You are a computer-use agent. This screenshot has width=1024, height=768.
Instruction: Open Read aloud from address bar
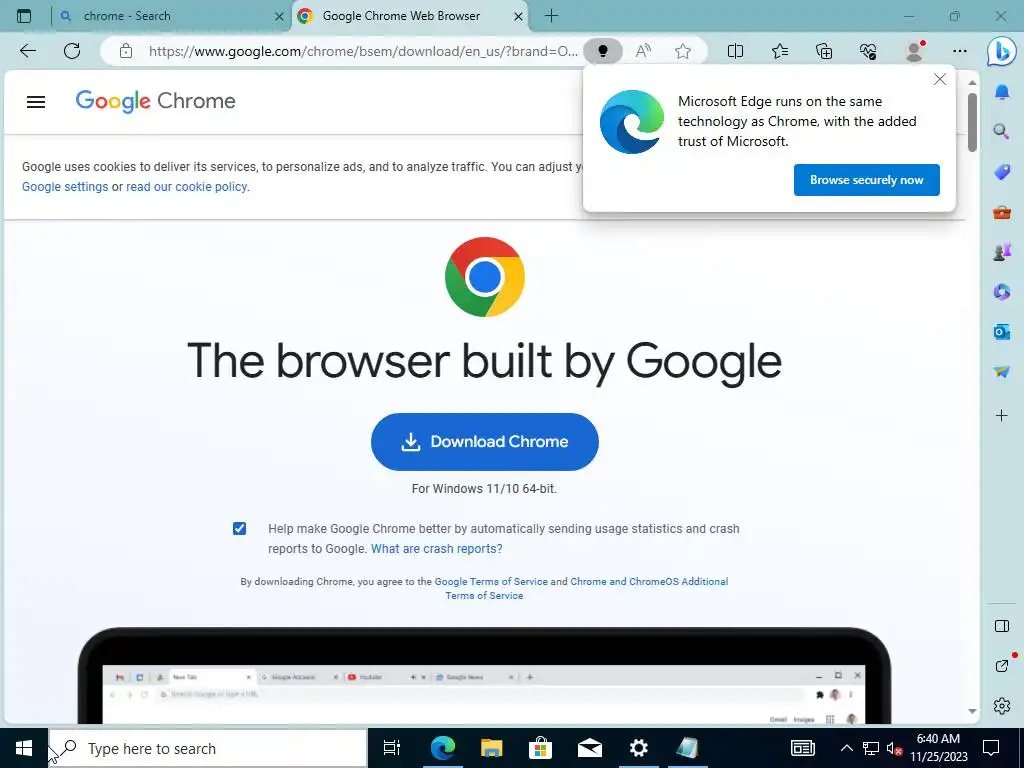click(643, 51)
